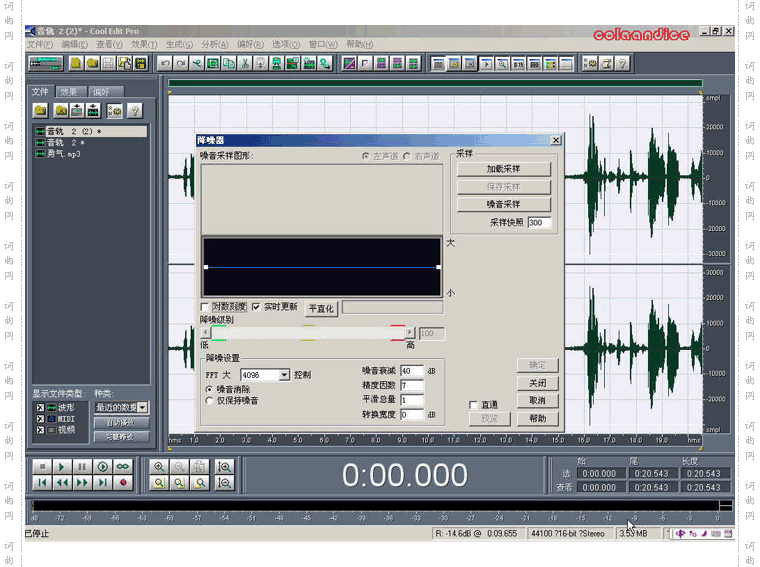This screenshot has height=567, width=760.
Task: Click the 自动播放 button in left panel
Action: 121,423
